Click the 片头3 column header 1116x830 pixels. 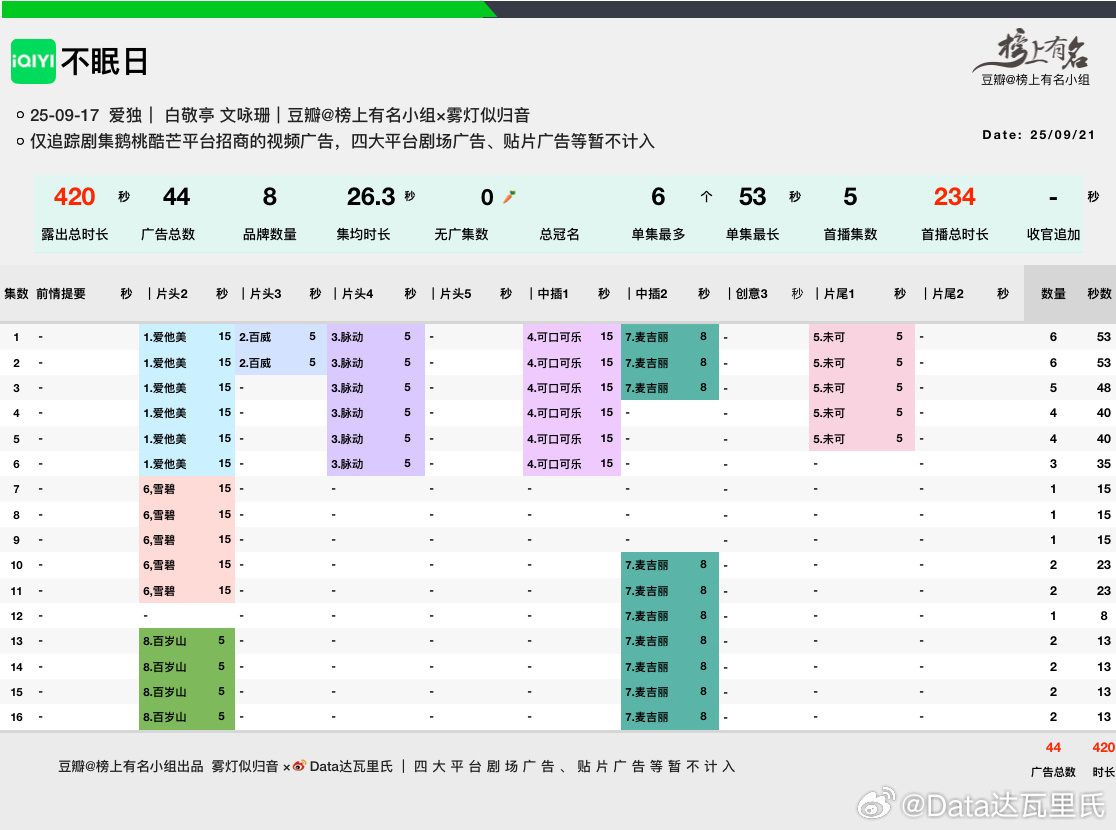[265, 293]
